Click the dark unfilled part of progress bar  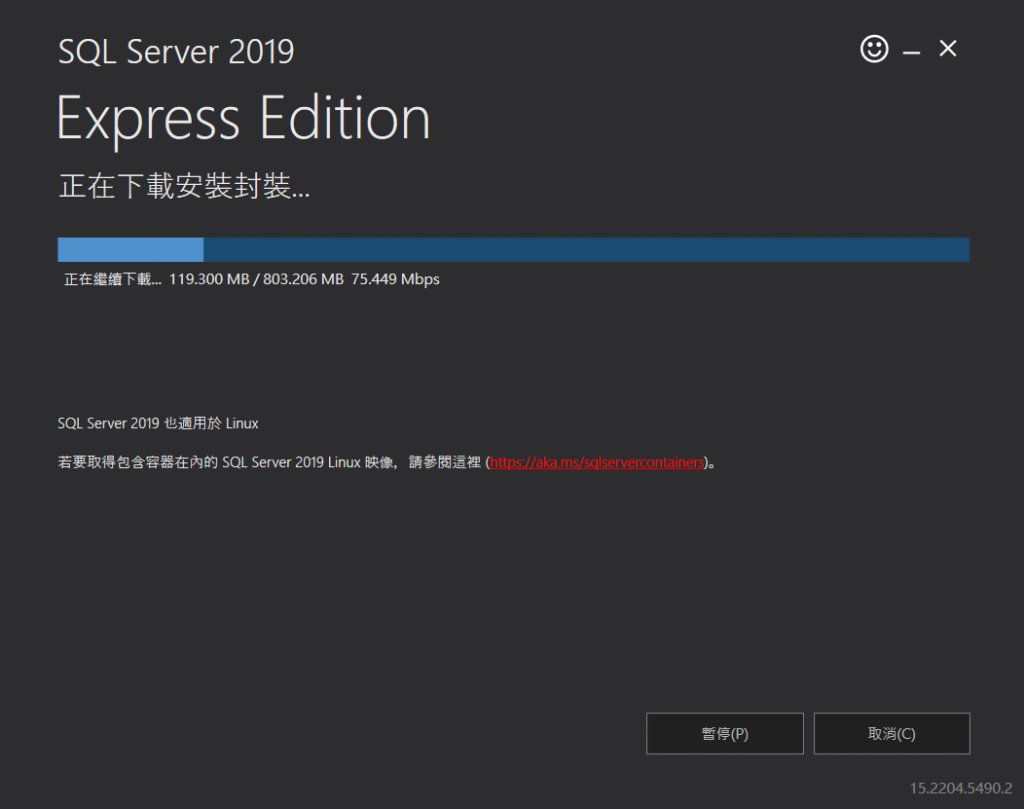(586, 249)
